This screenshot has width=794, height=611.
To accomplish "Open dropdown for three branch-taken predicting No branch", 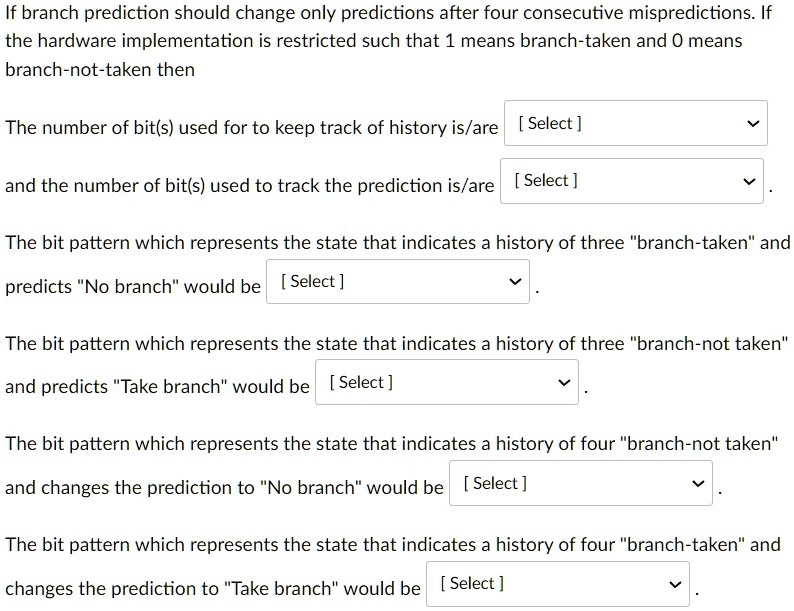I will (x=398, y=281).
